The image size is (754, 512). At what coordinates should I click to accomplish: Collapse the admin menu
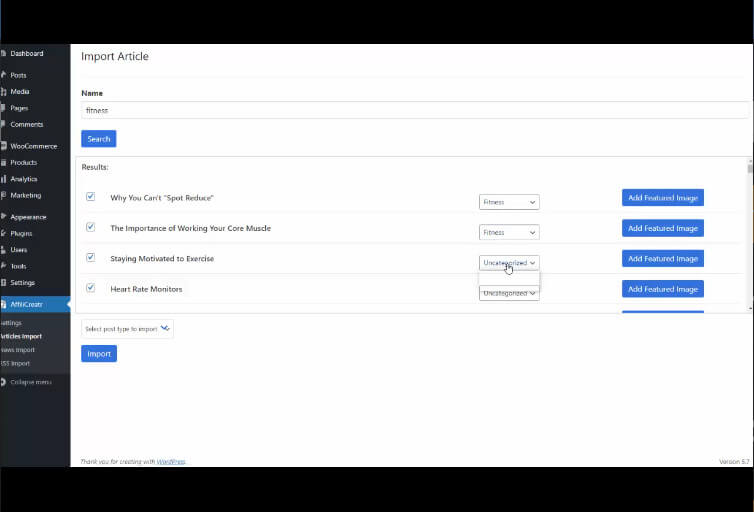click(31, 382)
